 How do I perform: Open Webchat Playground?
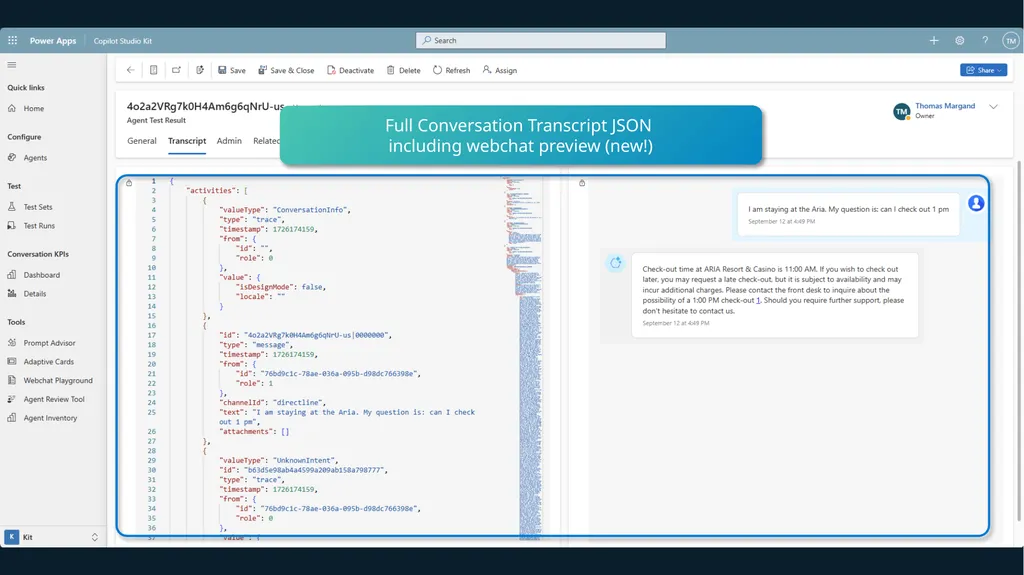click(x=58, y=380)
